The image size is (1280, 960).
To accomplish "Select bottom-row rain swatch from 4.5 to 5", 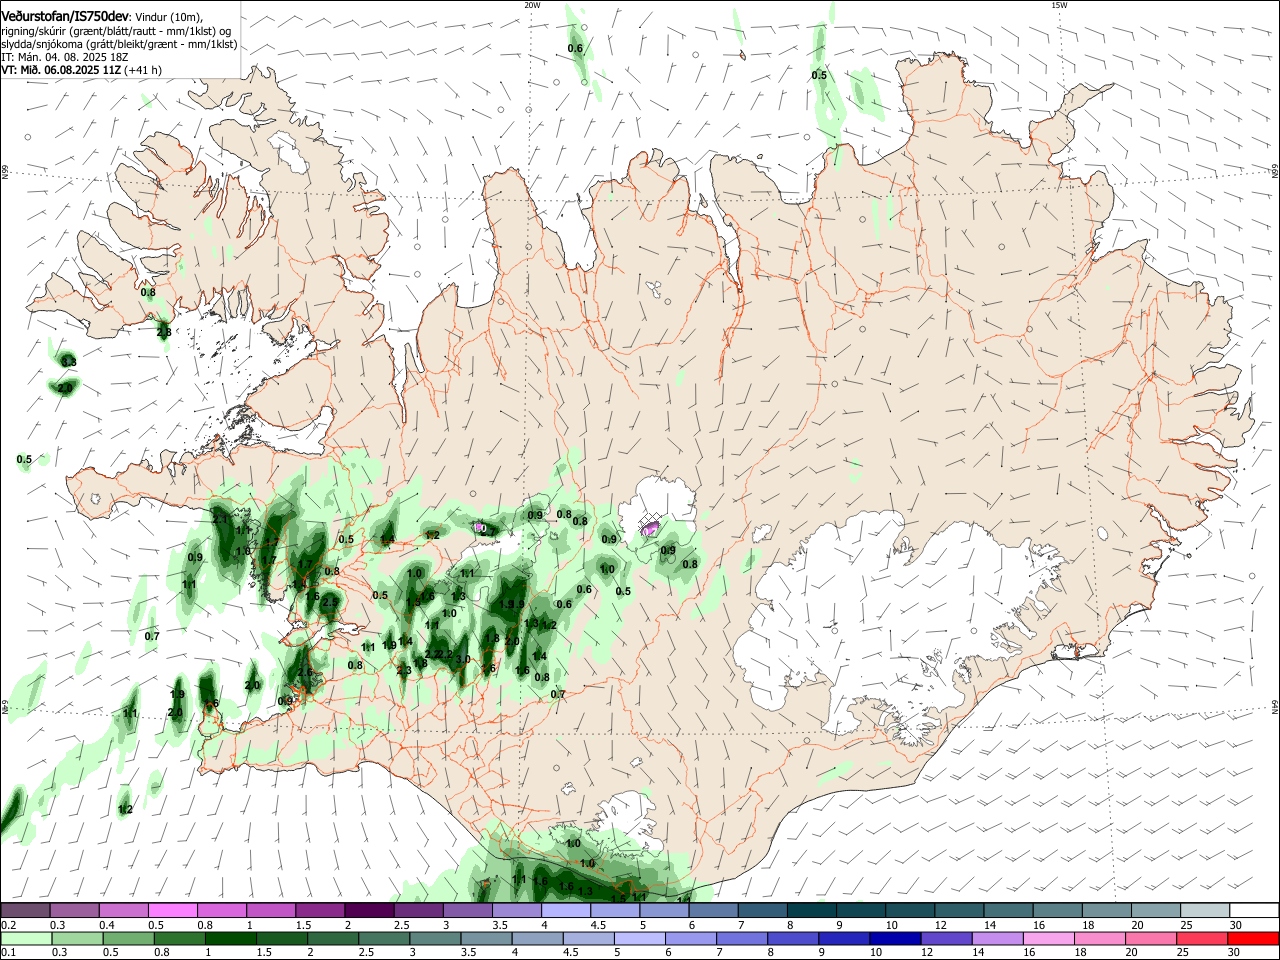I will pyautogui.click(x=589, y=939).
